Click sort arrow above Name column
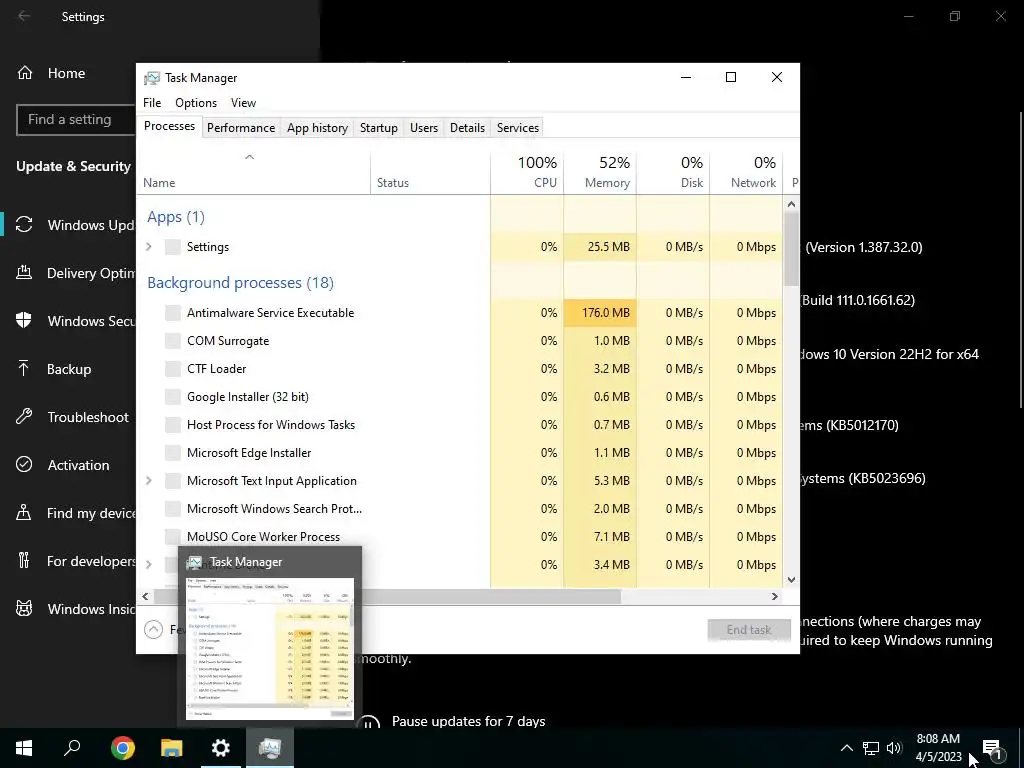This screenshot has width=1024, height=768. pyautogui.click(x=249, y=157)
